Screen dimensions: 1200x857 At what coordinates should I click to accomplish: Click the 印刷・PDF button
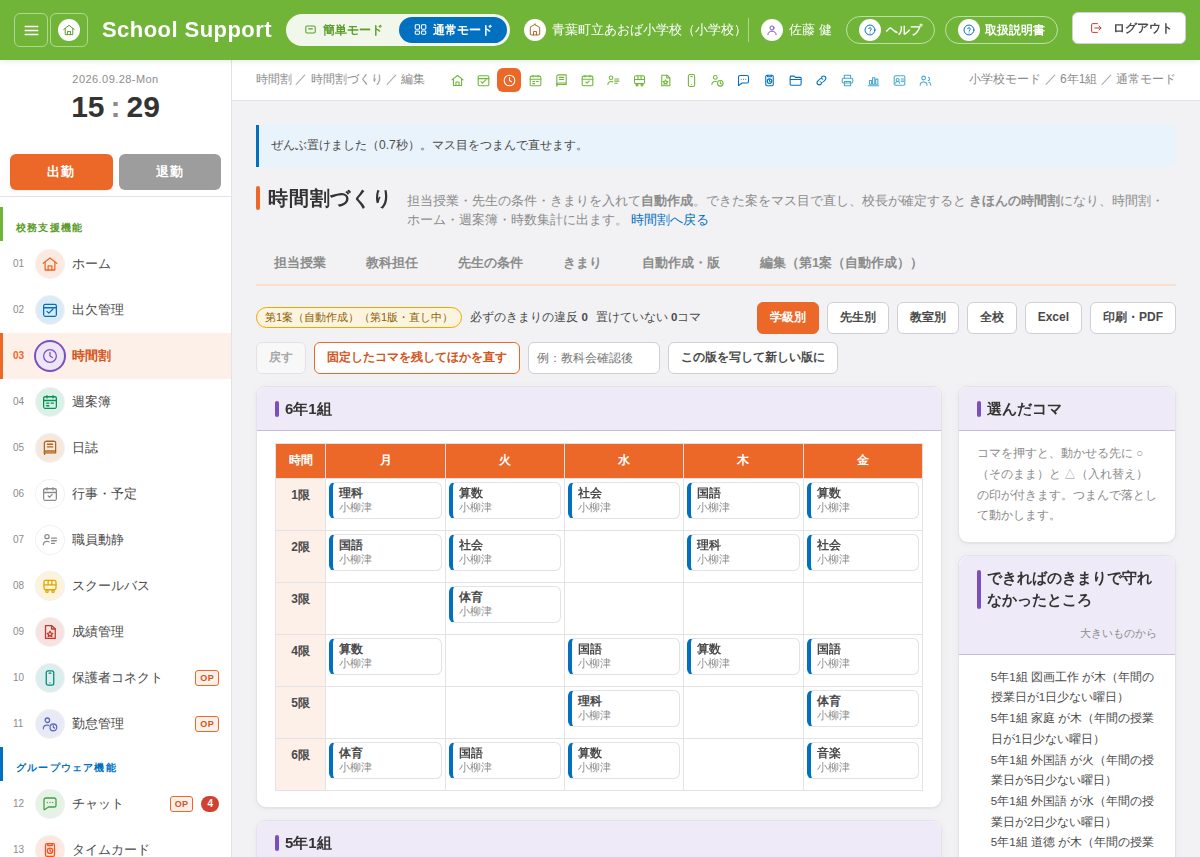1133,317
